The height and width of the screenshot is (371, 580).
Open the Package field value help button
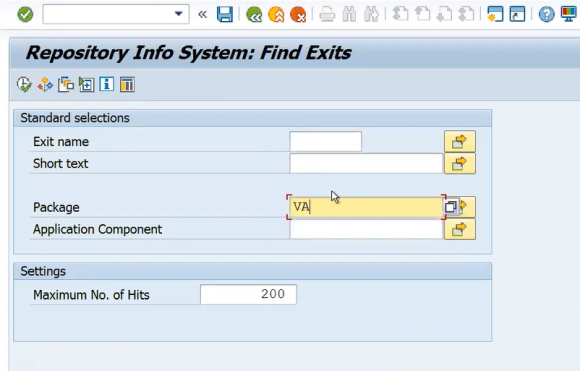tap(451, 207)
